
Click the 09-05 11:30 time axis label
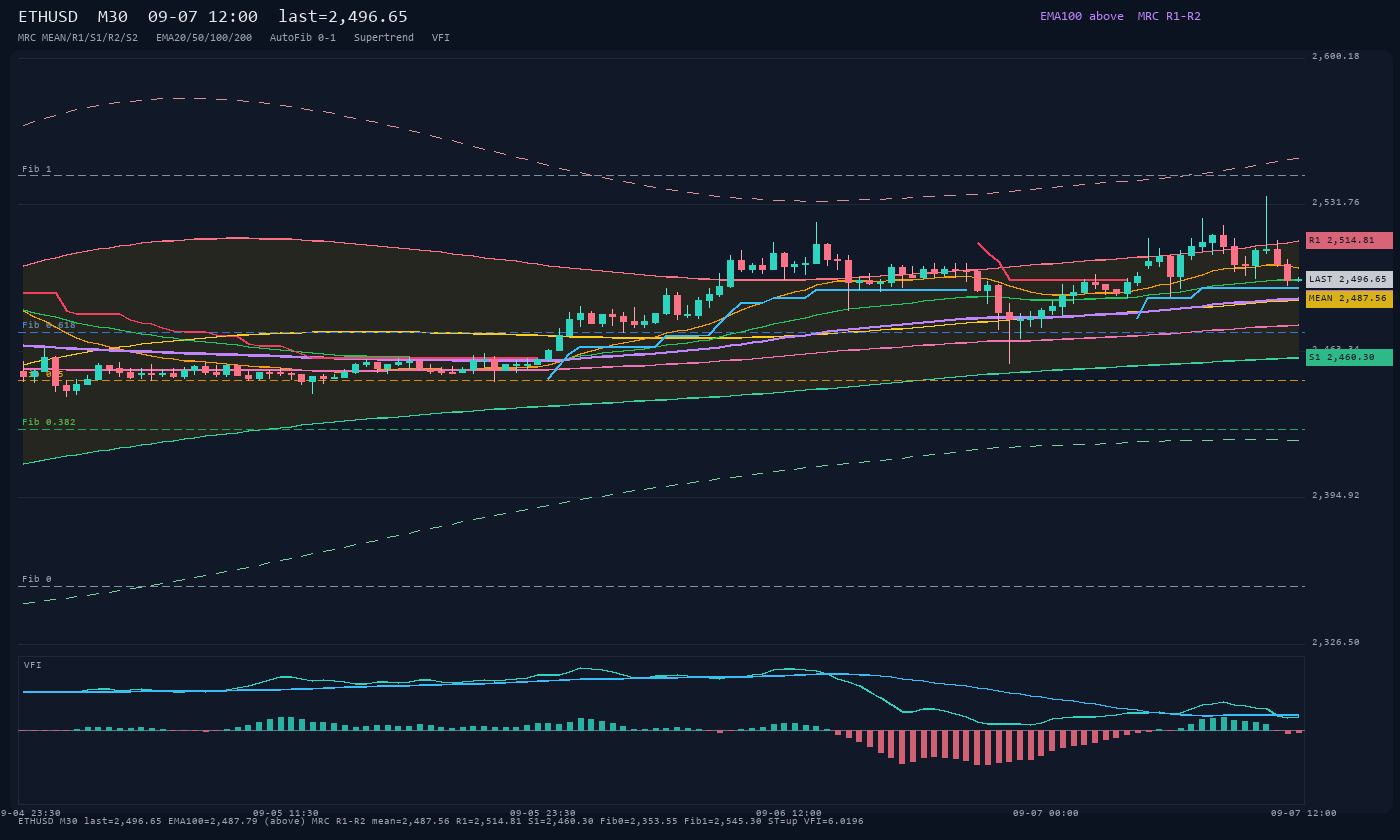pyautogui.click(x=286, y=813)
